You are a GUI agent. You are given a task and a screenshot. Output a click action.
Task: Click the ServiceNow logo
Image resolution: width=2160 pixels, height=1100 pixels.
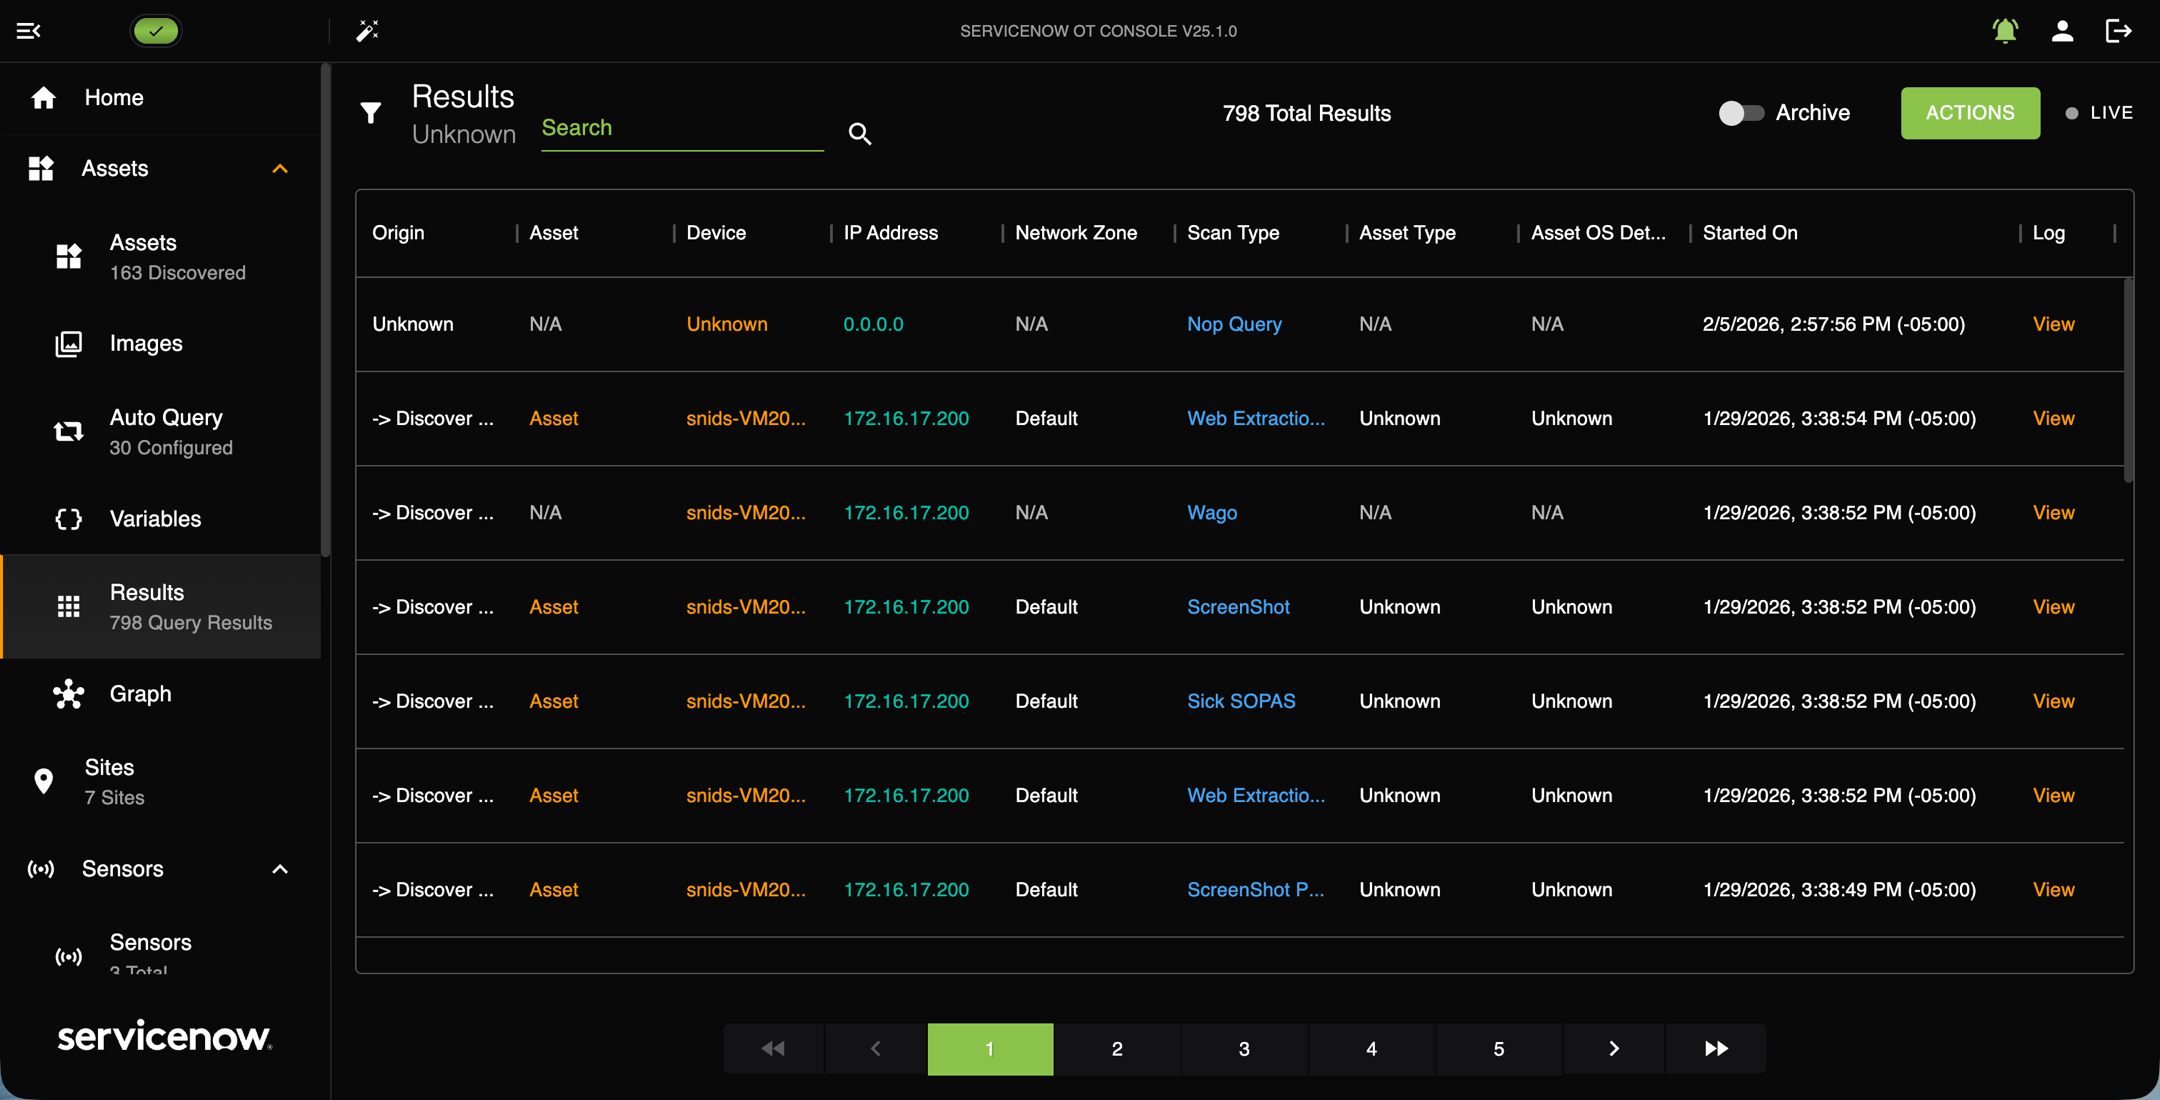coord(164,1036)
